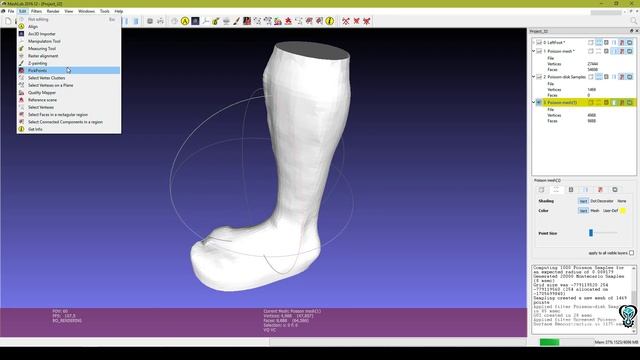Toggle bounding box icon on LeftFoot row
The image size is (640, 360).
pos(591,42)
